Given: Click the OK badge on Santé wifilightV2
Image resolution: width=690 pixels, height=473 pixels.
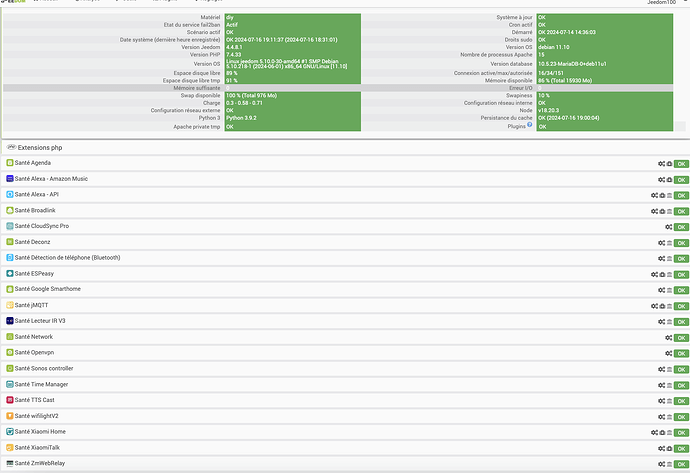Looking at the screenshot, I should (681, 417).
